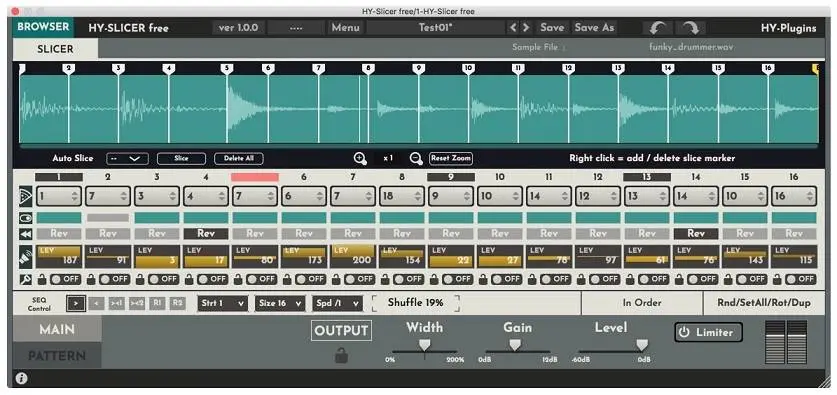The width and height of the screenshot is (837, 395).
Task: Click the step enable row toggle icon
Action: (x=26, y=218)
